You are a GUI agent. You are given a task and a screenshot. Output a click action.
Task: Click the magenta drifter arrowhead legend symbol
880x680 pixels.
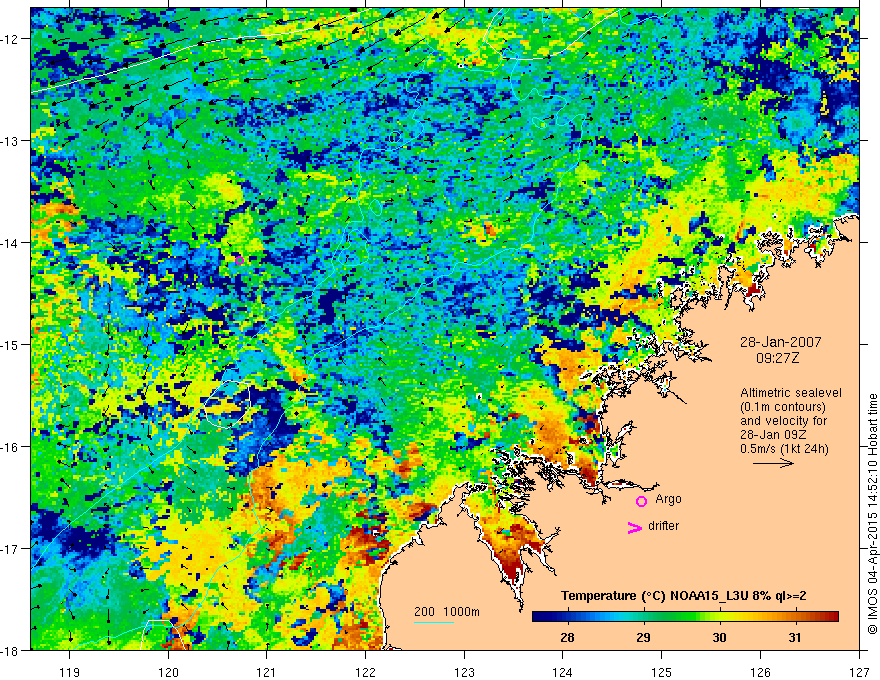635,528
